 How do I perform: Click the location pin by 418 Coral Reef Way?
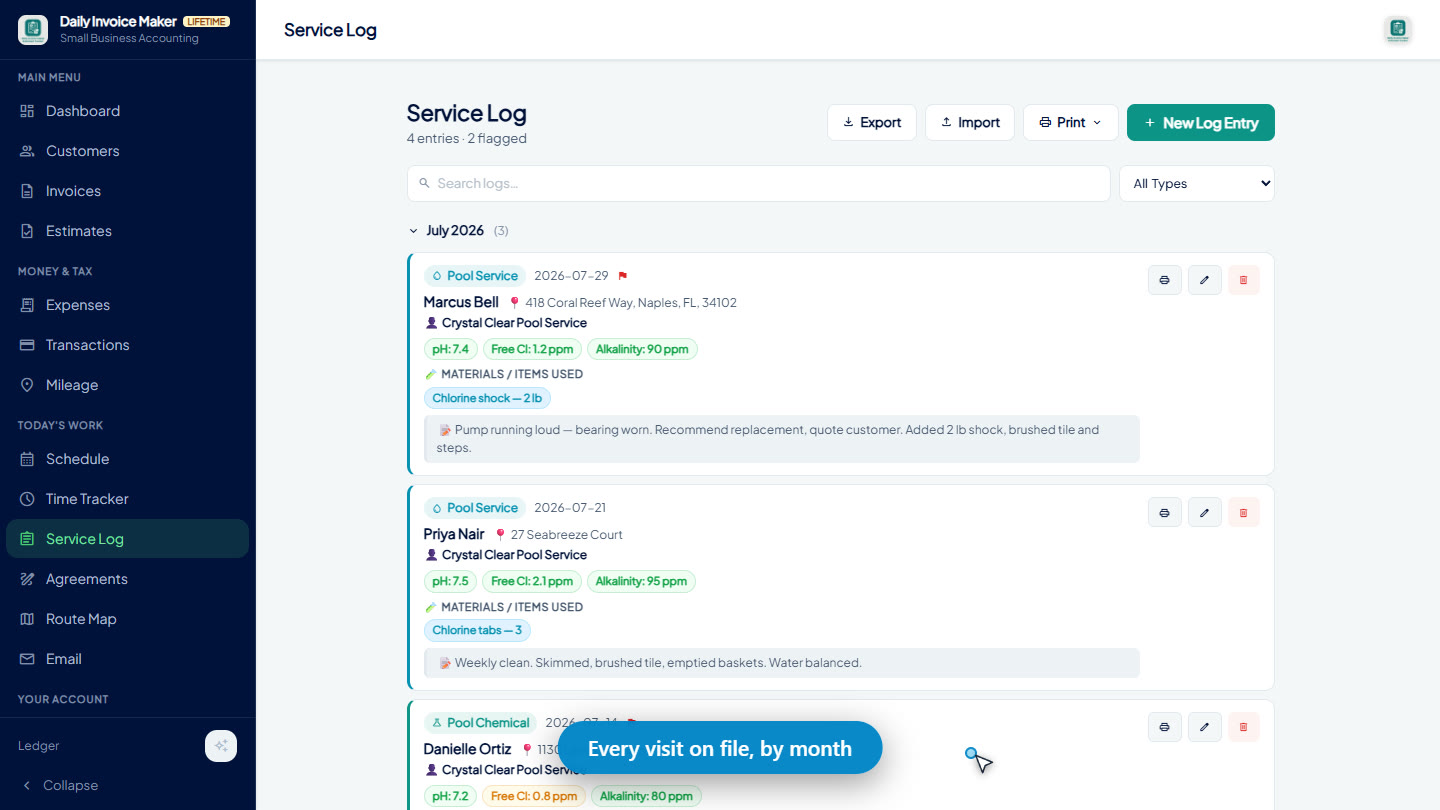(x=515, y=303)
